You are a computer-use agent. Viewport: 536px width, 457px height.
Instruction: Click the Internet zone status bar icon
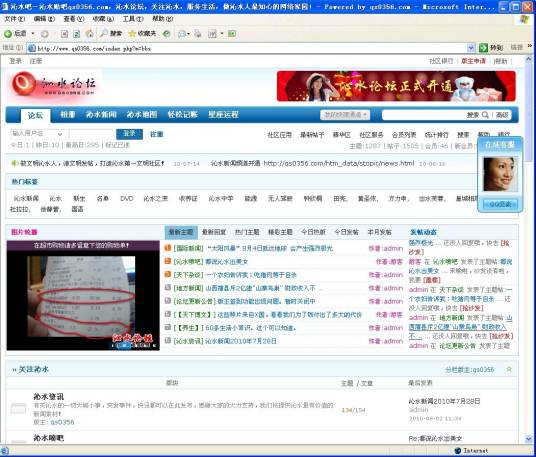(458, 451)
